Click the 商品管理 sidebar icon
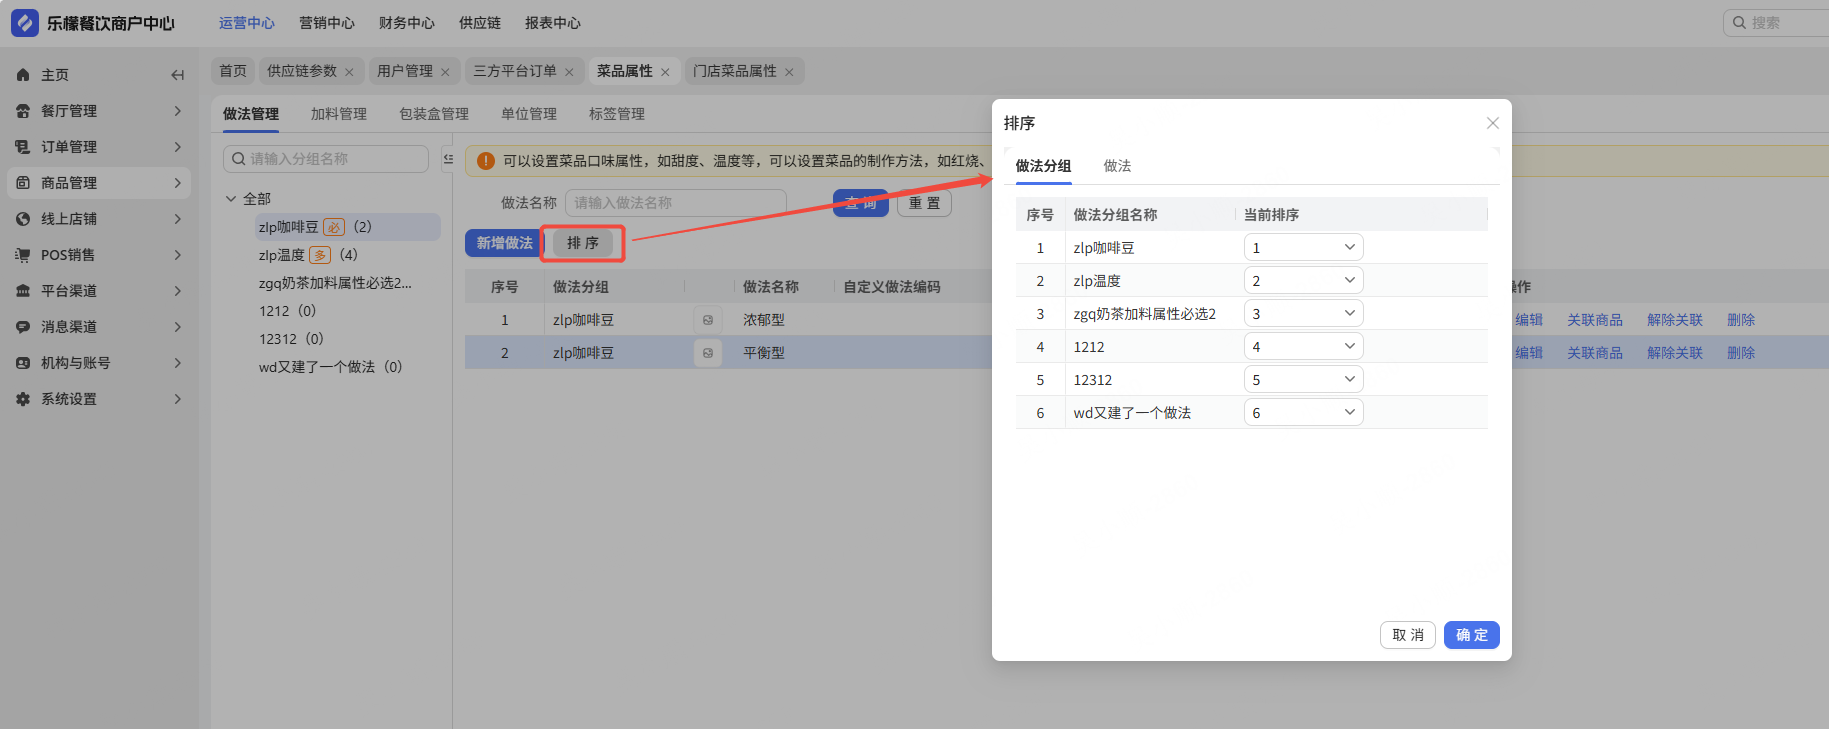 (x=23, y=183)
